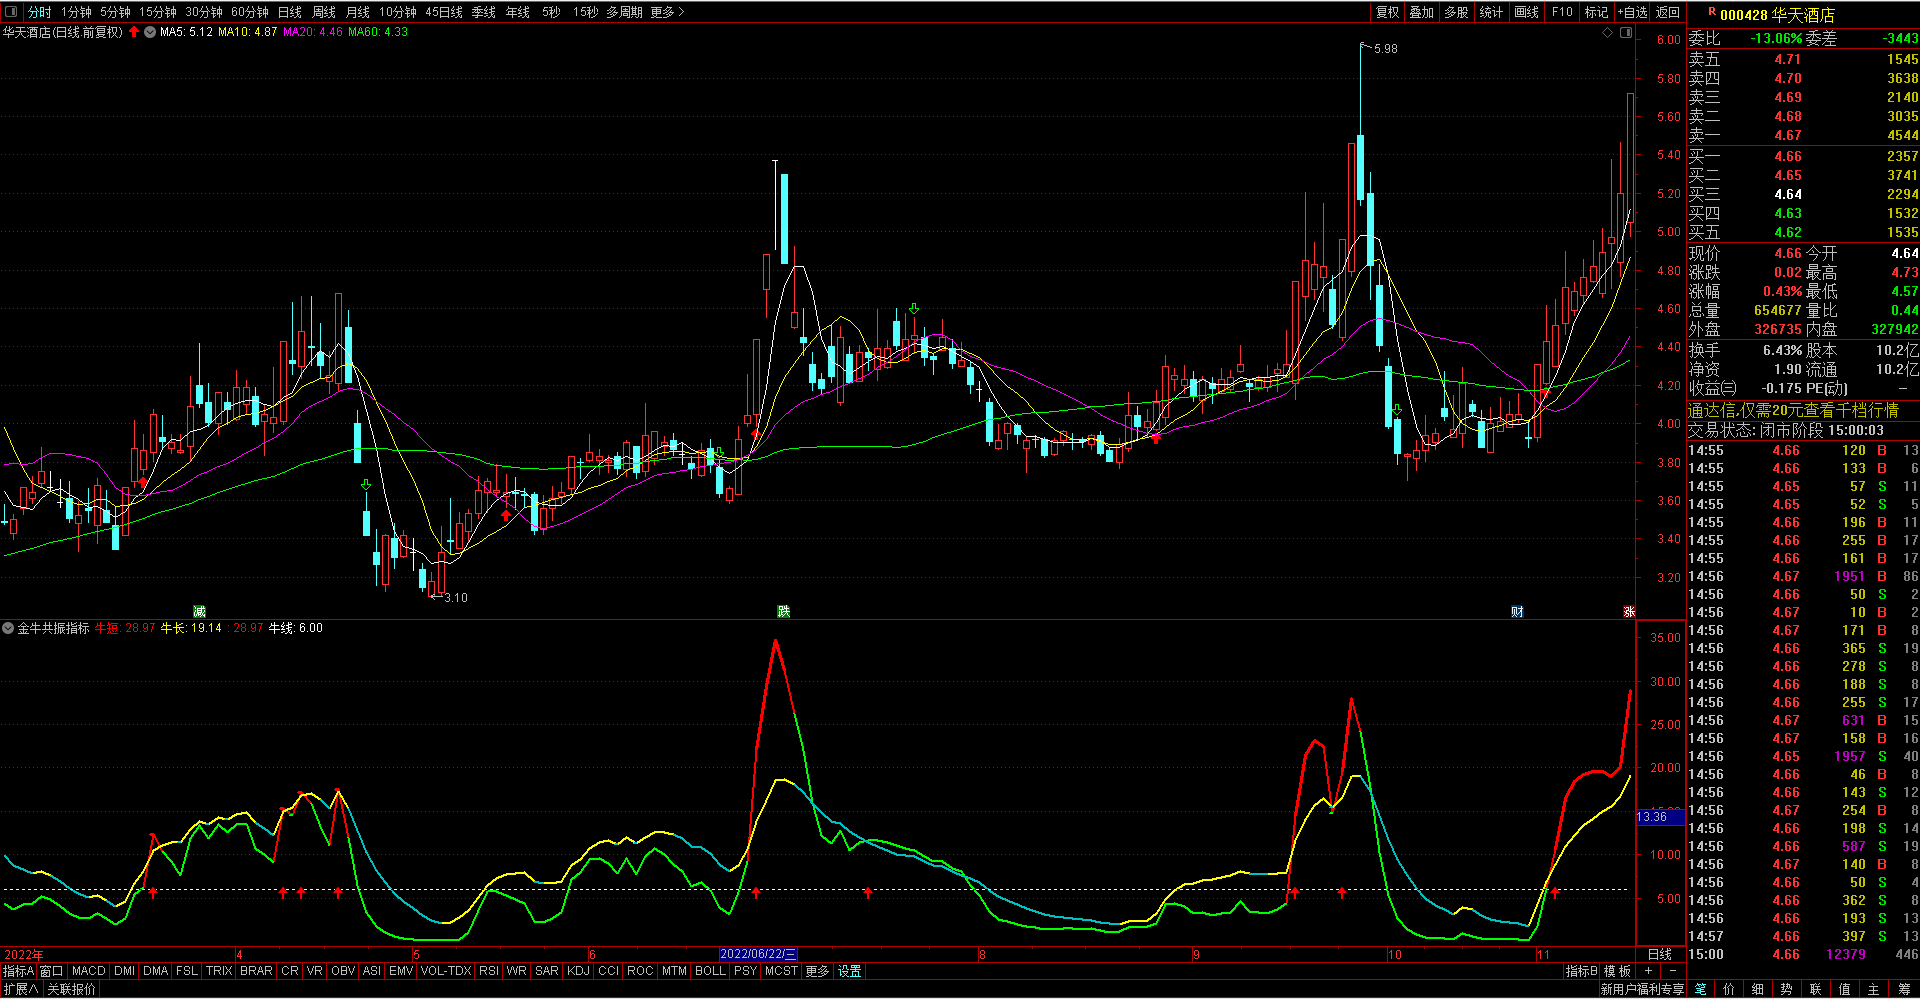This screenshot has width=1920, height=1000.
Task: Click the 新用户福利专享 promo link
Action: 1642,989
